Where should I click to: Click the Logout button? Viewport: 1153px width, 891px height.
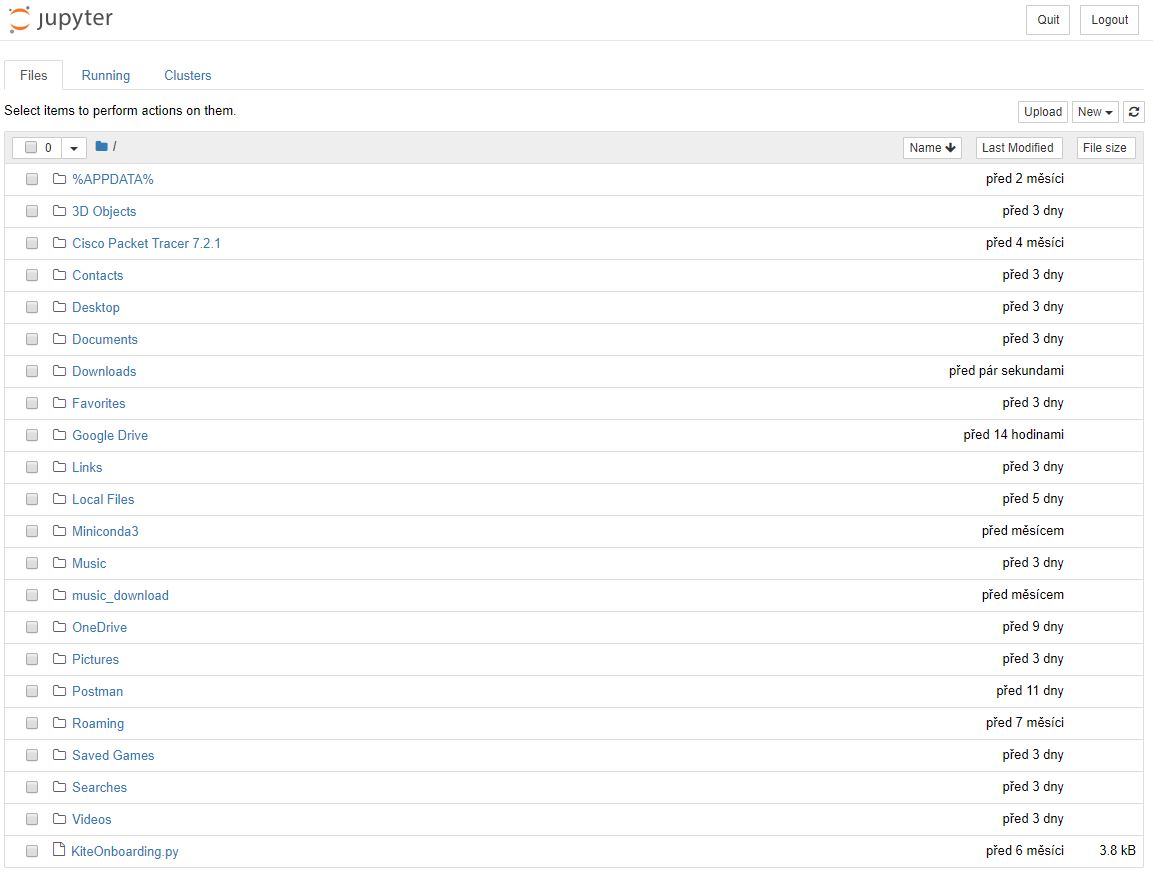pos(1109,20)
